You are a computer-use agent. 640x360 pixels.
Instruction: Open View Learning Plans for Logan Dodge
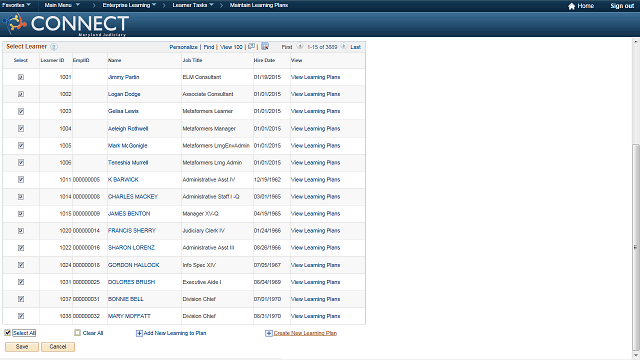point(316,94)
